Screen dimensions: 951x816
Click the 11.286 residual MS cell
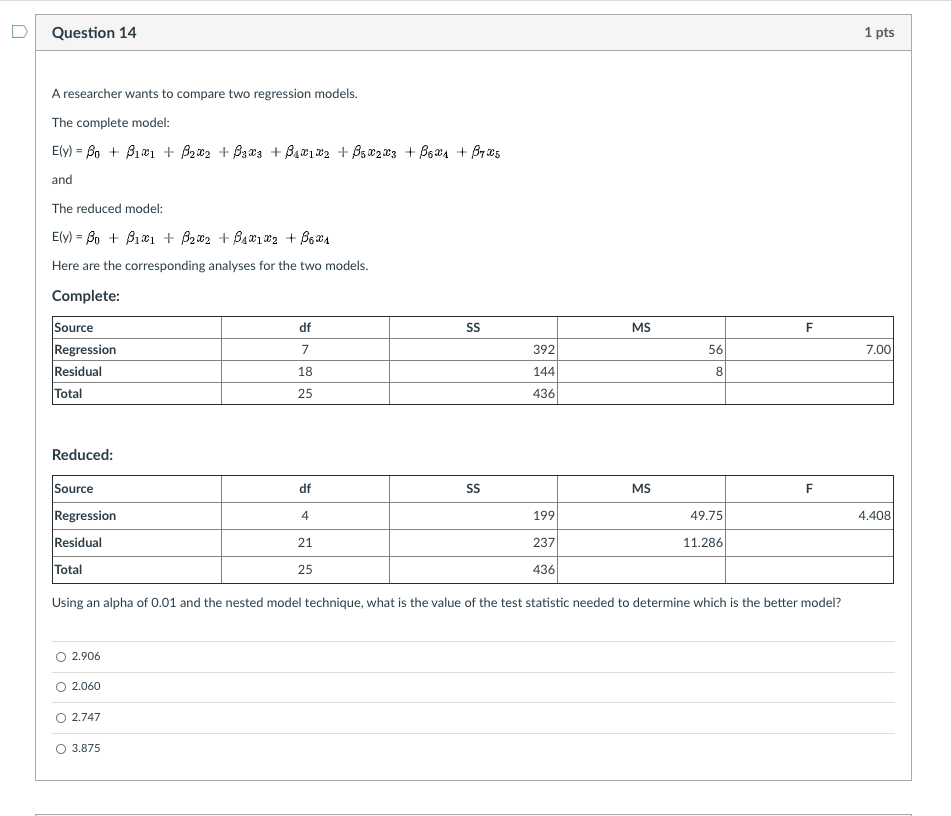[x=641, y=542]
